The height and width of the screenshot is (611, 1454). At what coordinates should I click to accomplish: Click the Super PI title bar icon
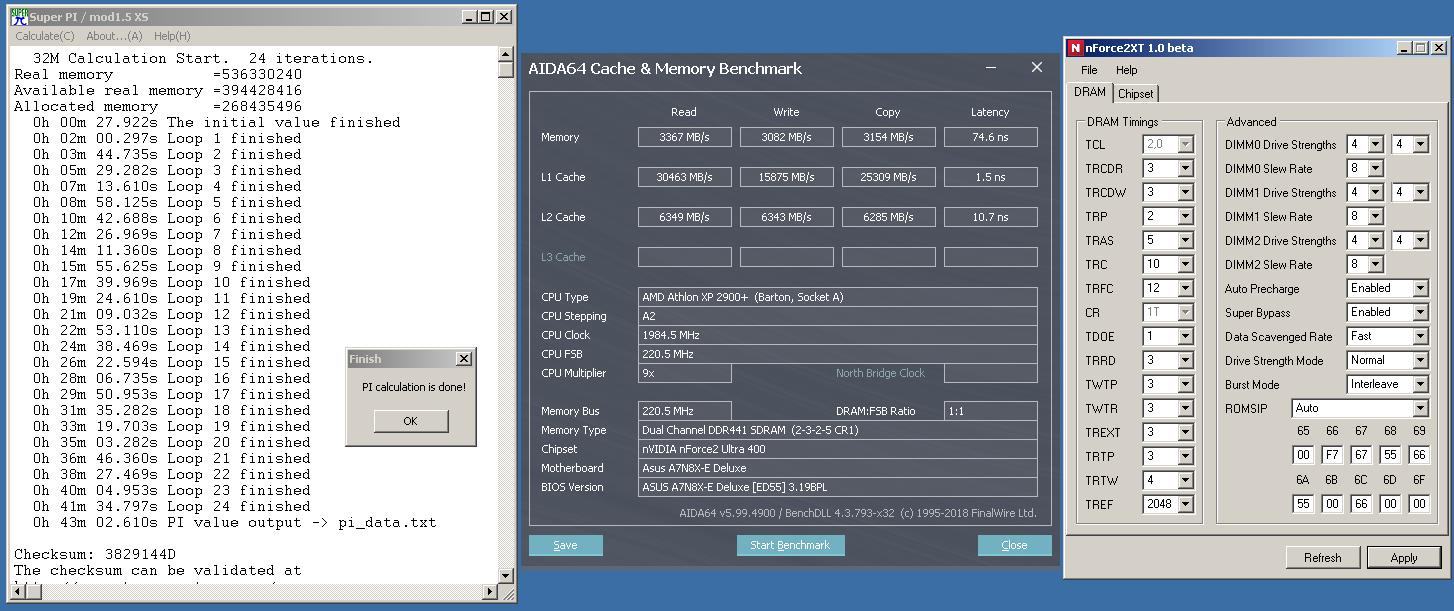click(19, 16)
